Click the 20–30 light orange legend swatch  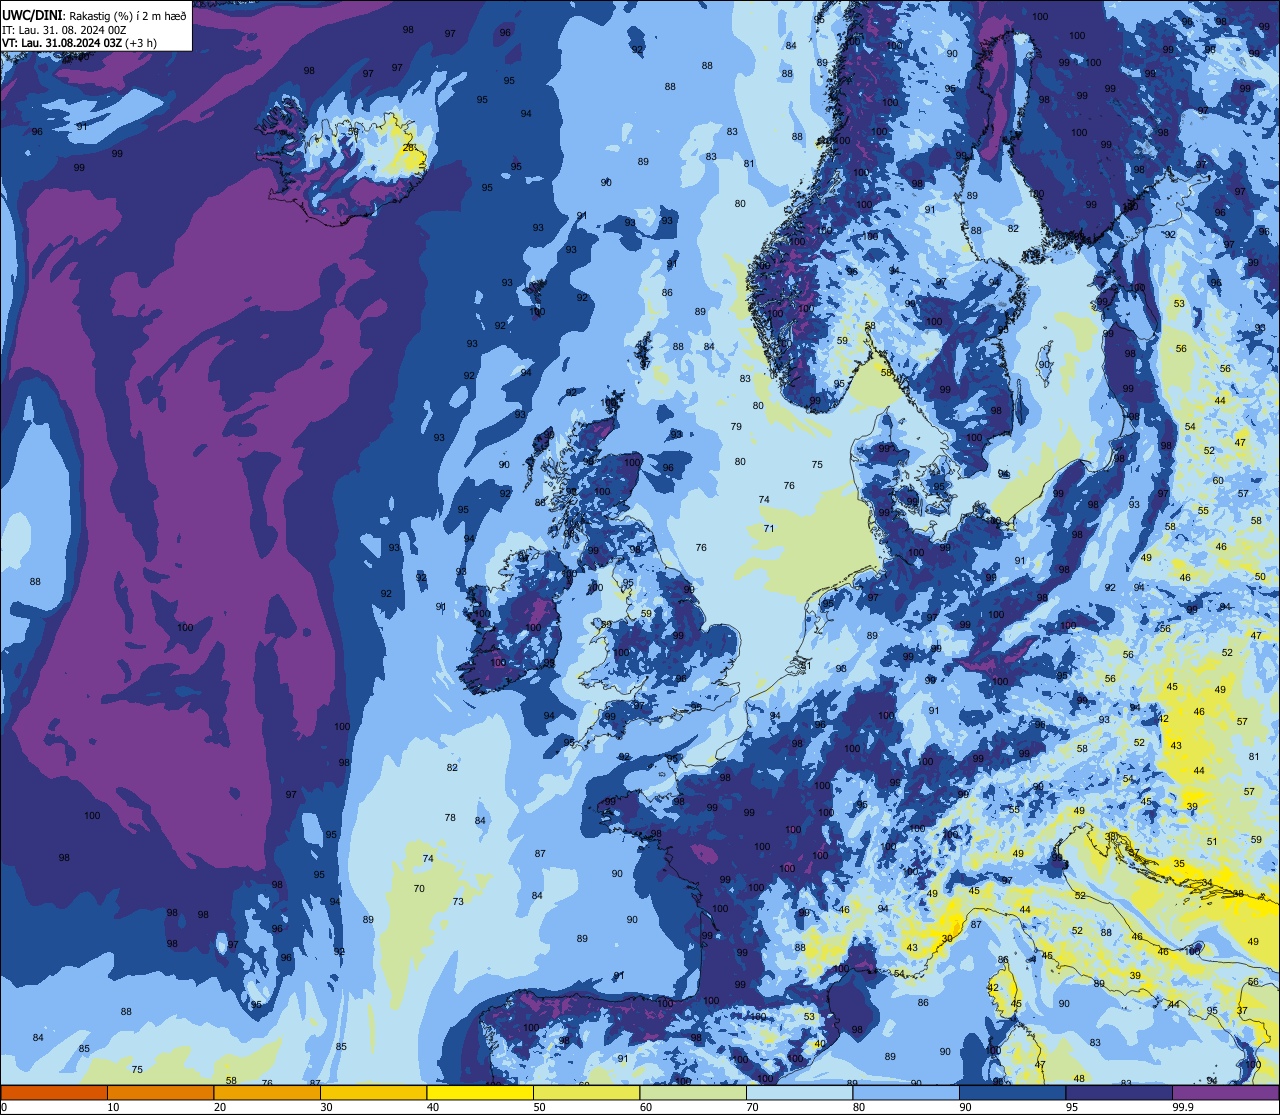[x=267, y=1092]
